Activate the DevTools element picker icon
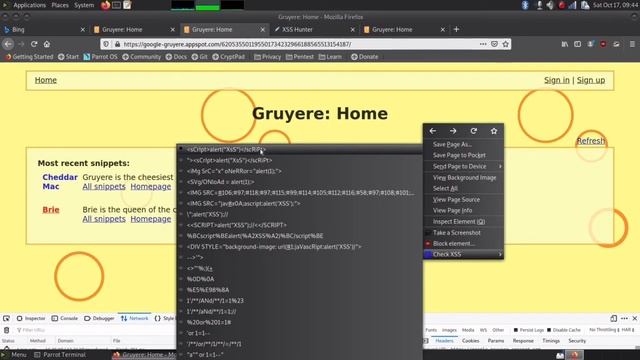Screen dimensions: 640x360 tap(6, 318)
